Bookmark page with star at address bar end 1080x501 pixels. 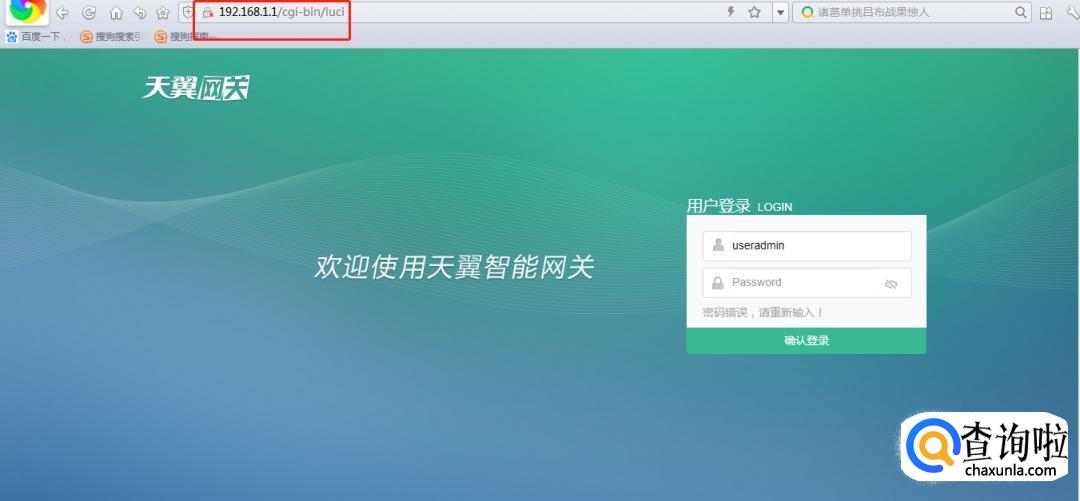[754, 12]
